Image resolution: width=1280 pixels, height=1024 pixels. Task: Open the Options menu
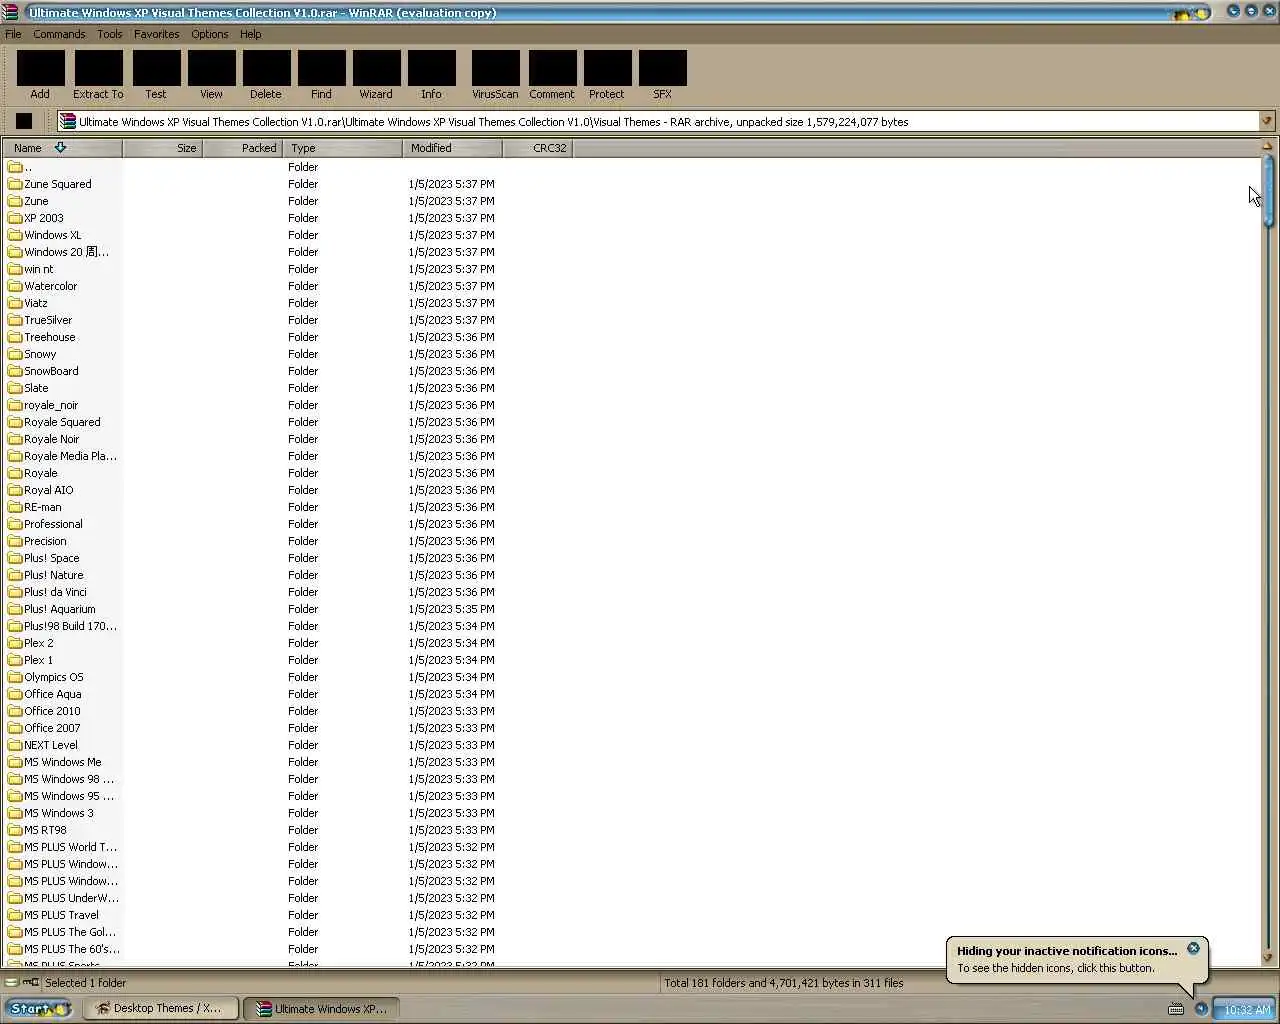pyautogui.click(x=210, y=34)
